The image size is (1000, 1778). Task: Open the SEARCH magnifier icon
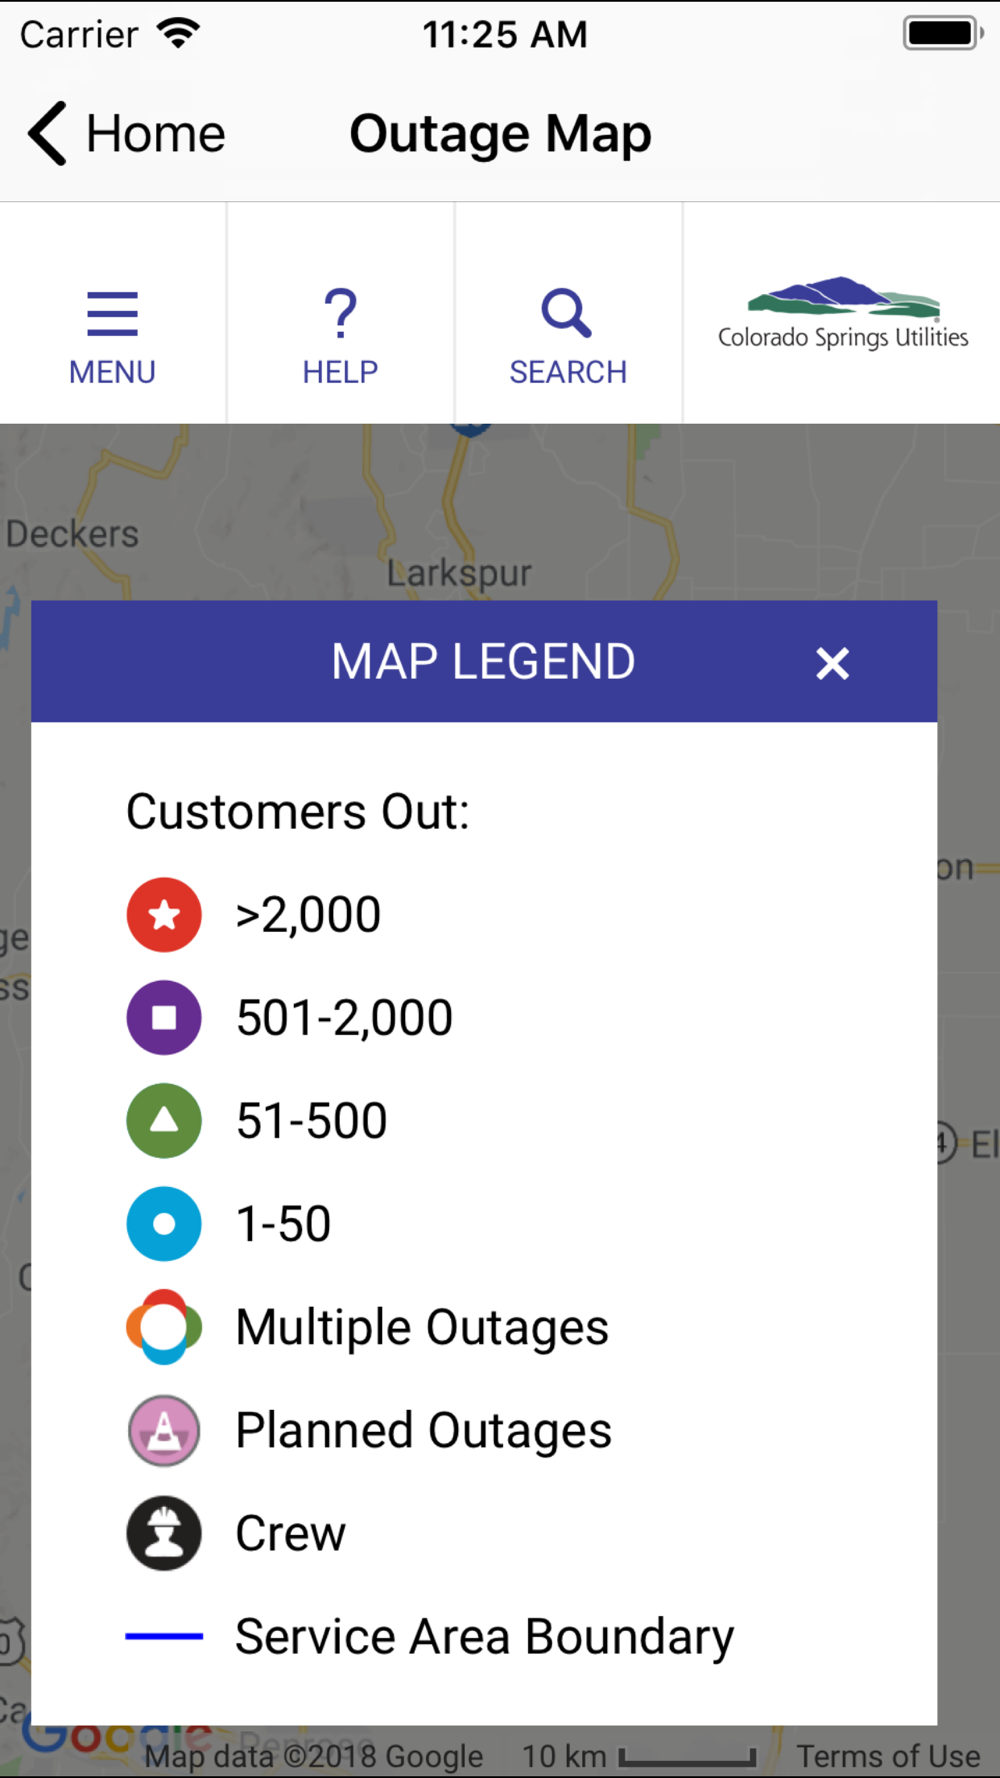click(x=567, y=313)
